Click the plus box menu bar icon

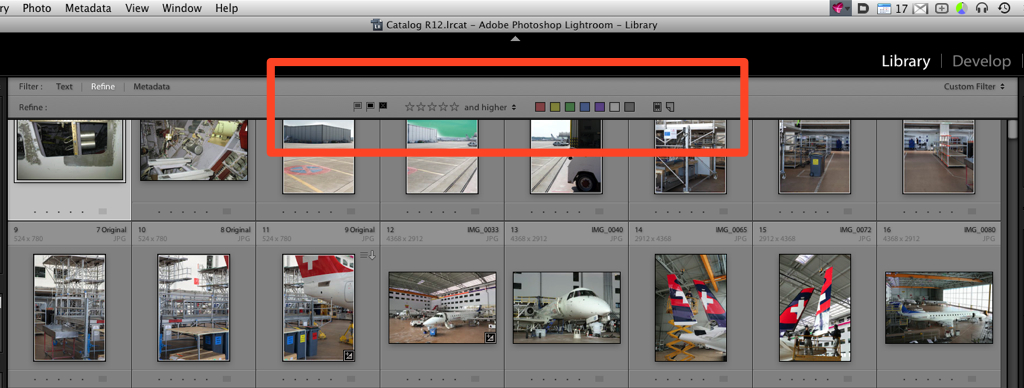(942, 8)
